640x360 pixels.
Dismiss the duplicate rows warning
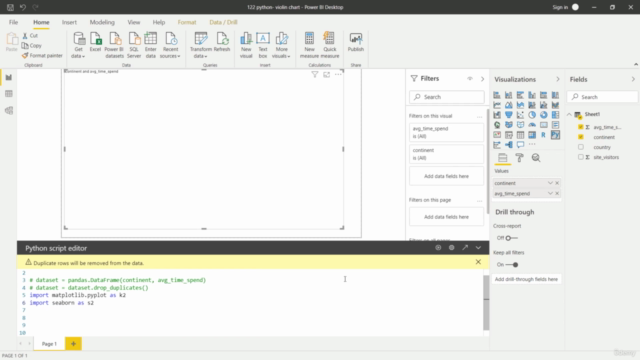click(478, 262)
